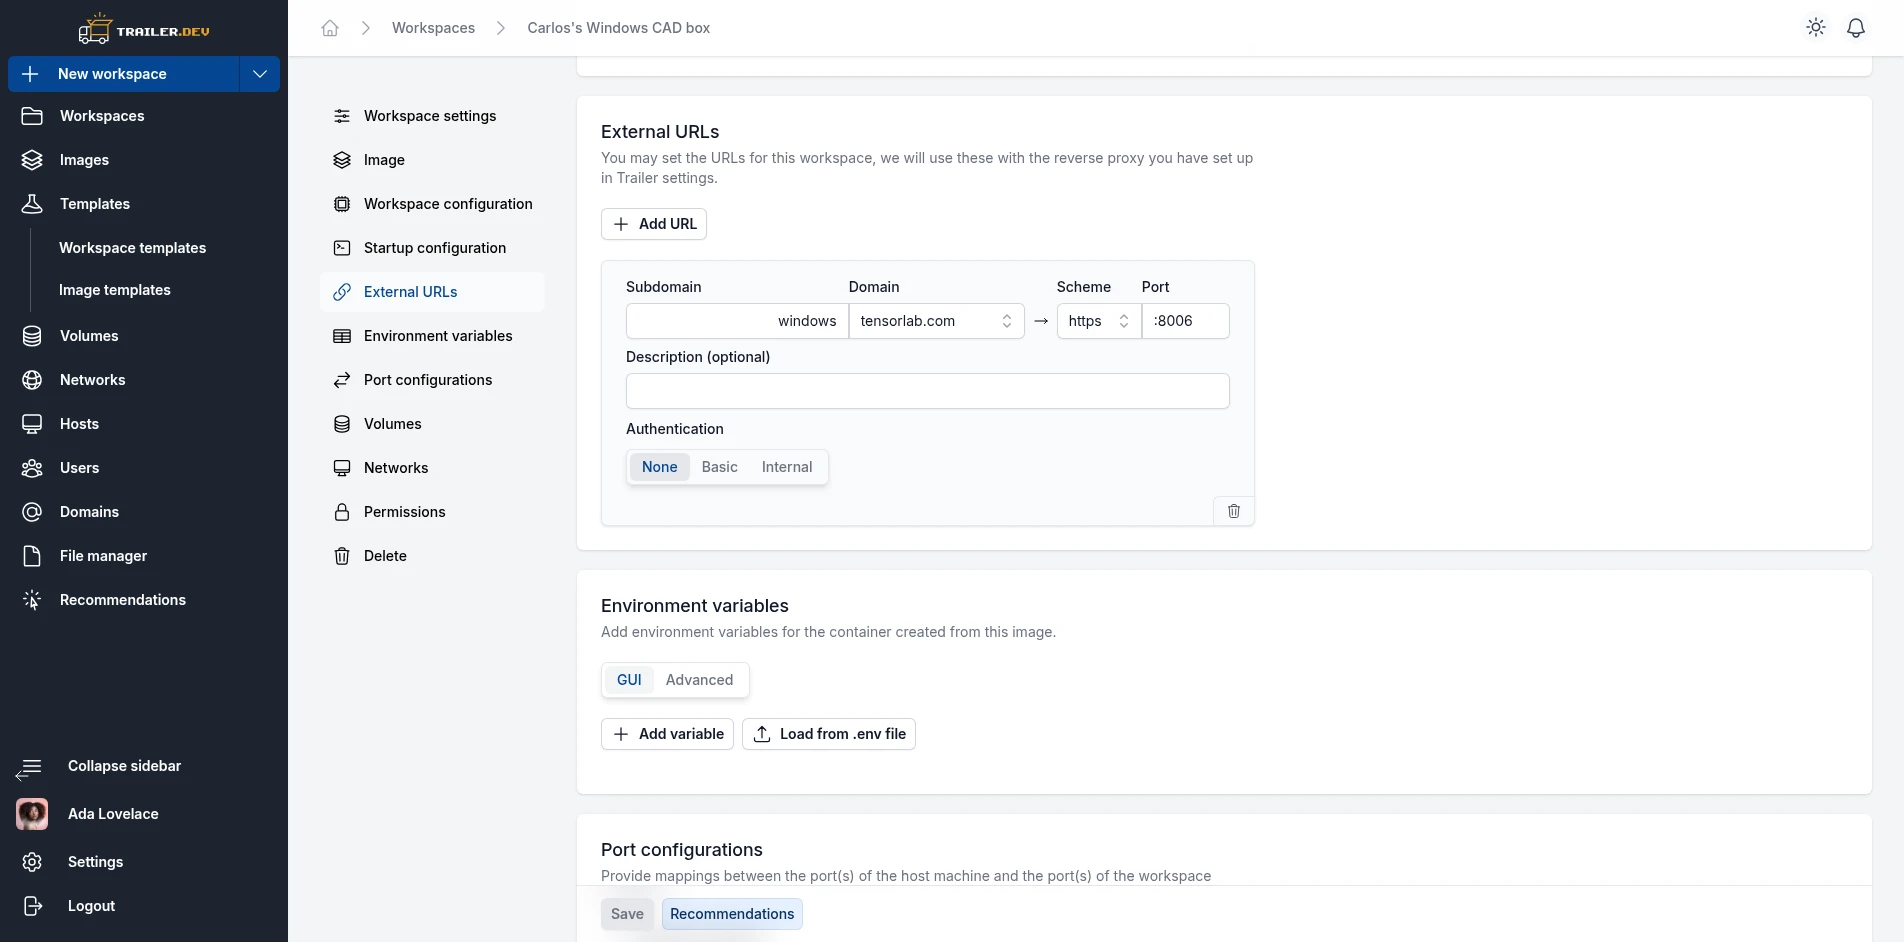This screenshot has height=942, width=1904.
Task: Select Internal authentication
Action: coord(787,467)
